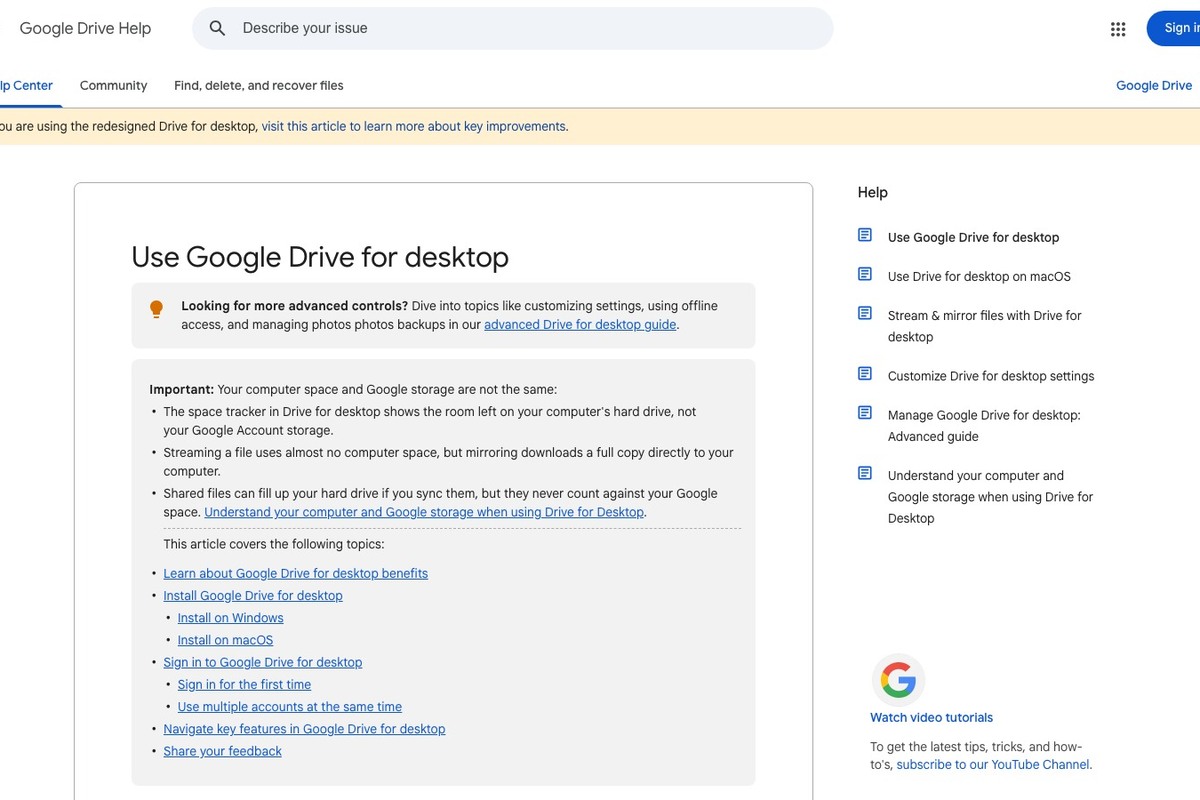Click the lightbulb tip icon
This screenshot has height=800, width=1200.
pyautogui.click(x=156, y=309)
